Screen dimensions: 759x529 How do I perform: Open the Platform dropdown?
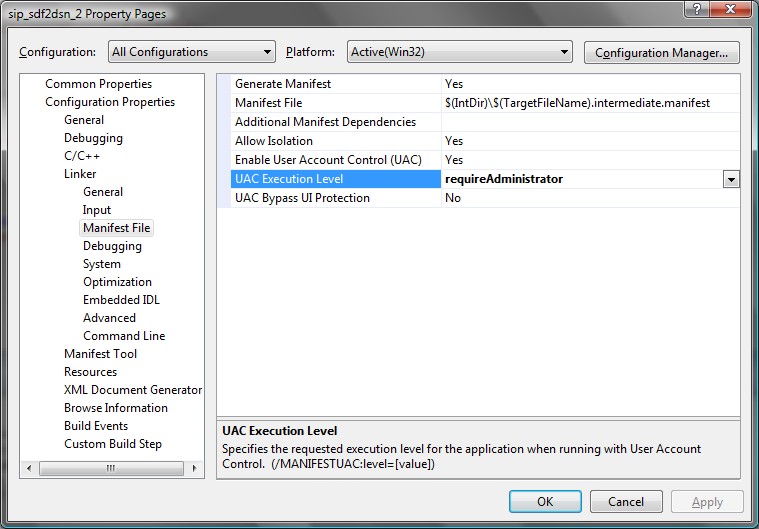click(x=459, y=52)
